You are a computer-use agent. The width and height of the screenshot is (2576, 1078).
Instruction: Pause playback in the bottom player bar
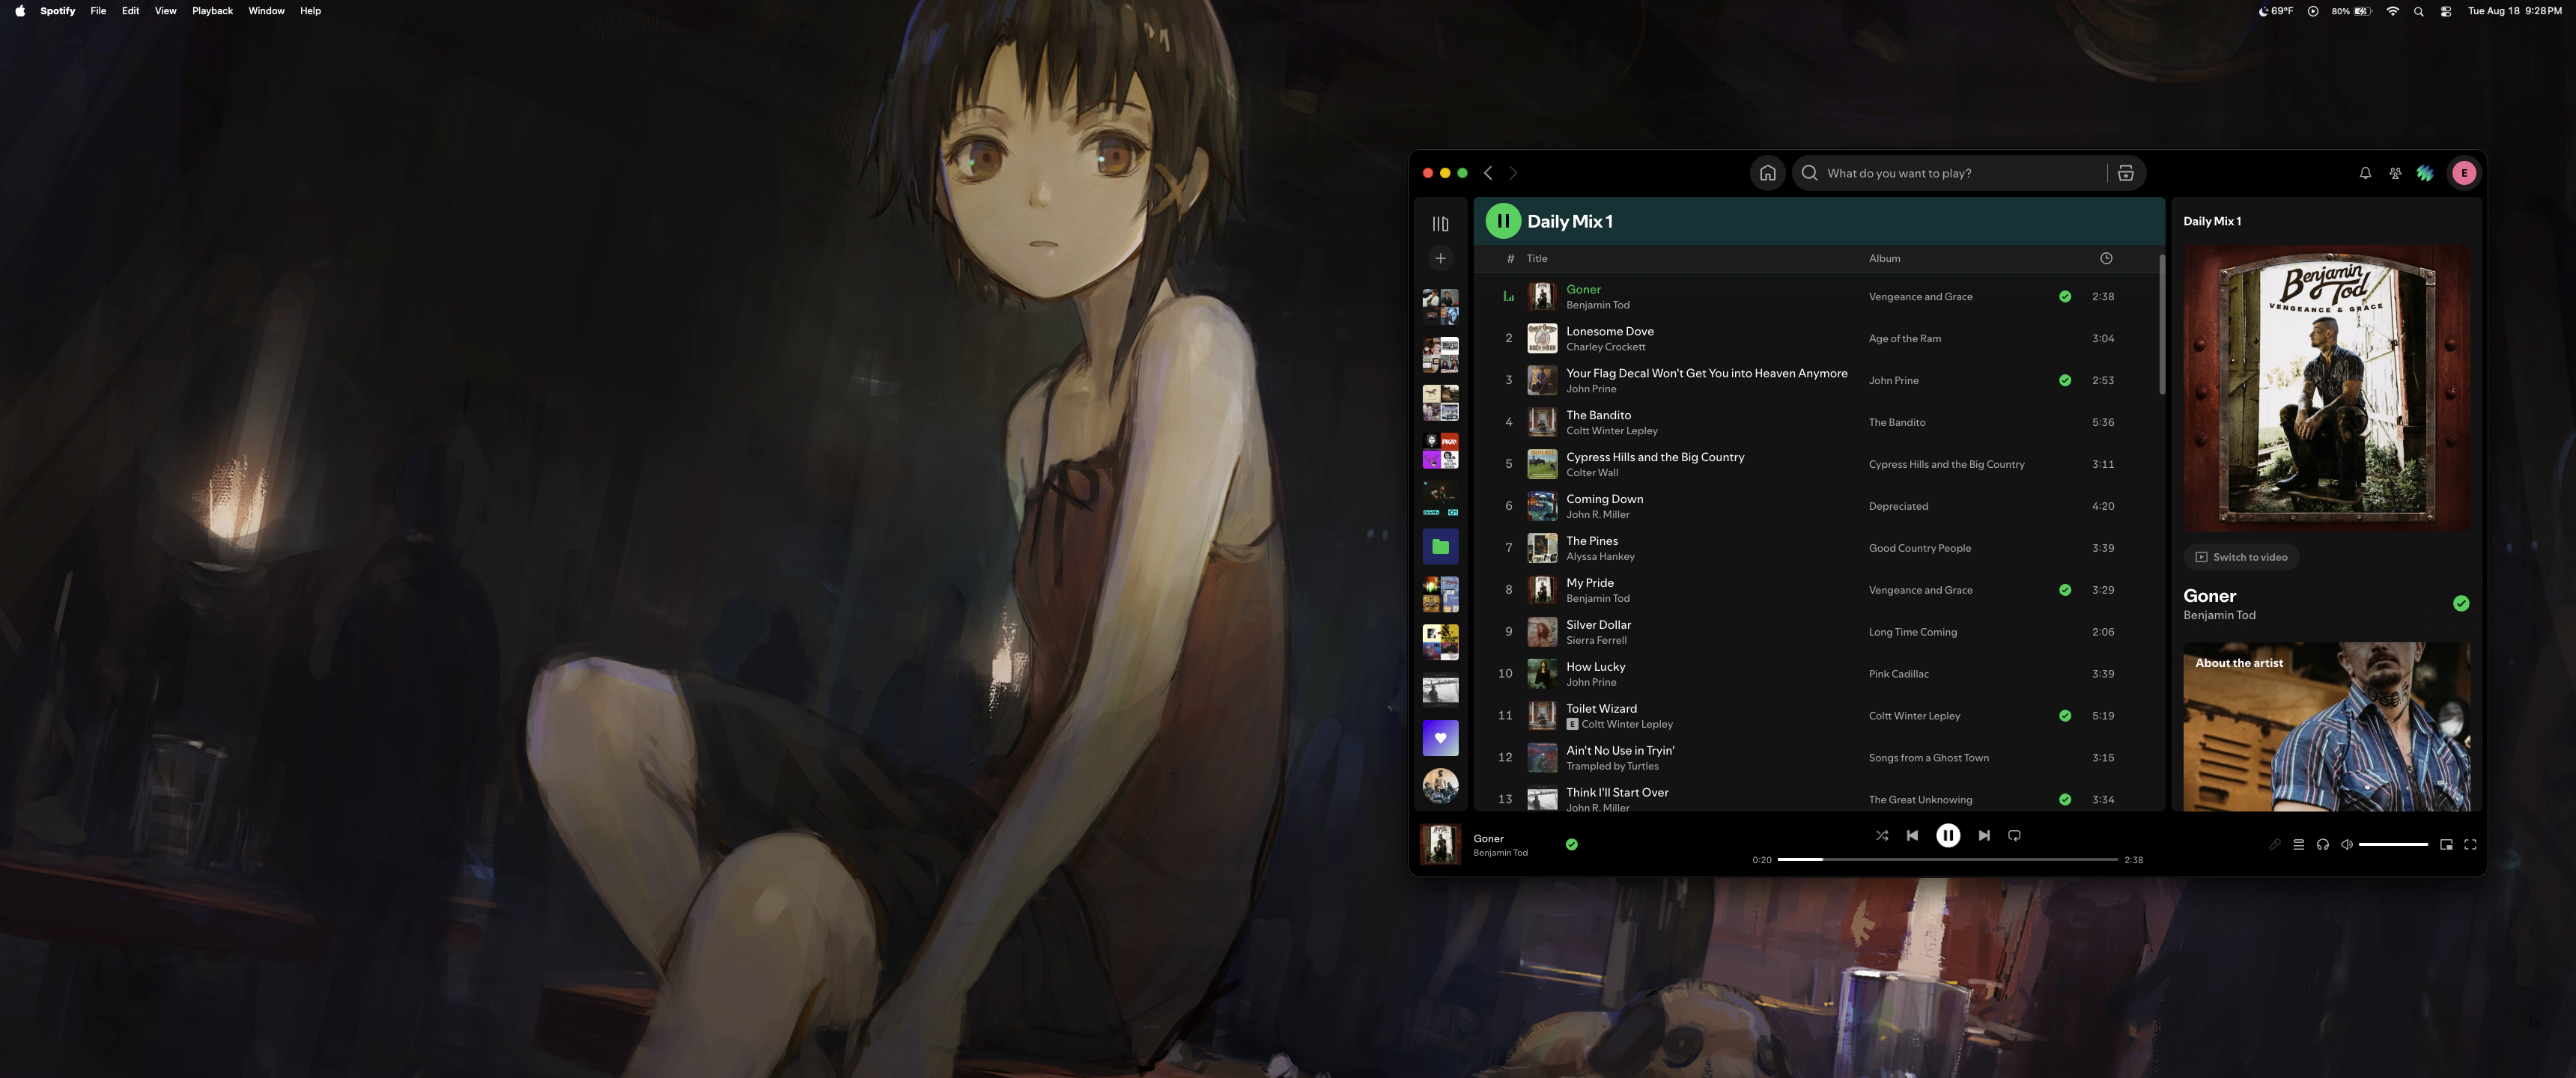tap(1948, 835)
